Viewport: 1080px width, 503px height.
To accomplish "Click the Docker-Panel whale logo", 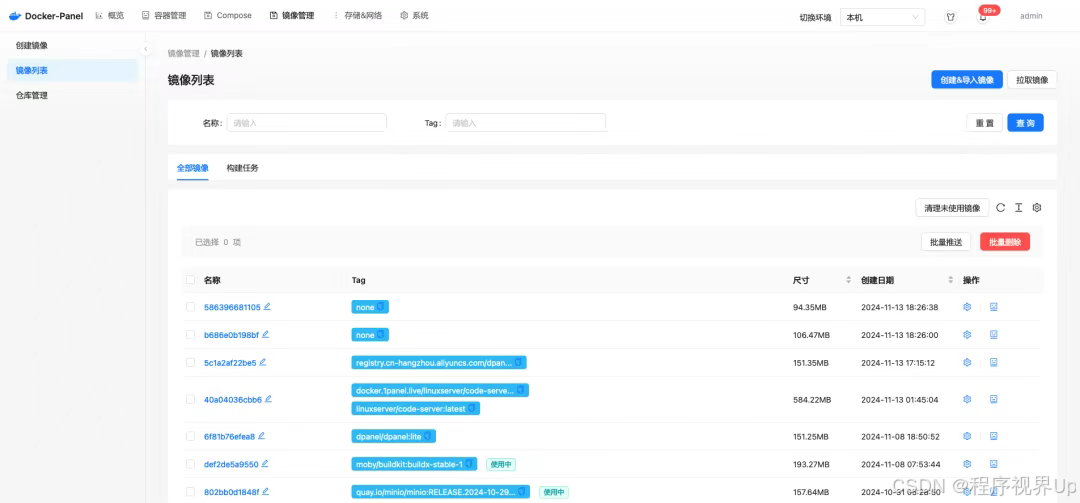I will coord(14,15).
